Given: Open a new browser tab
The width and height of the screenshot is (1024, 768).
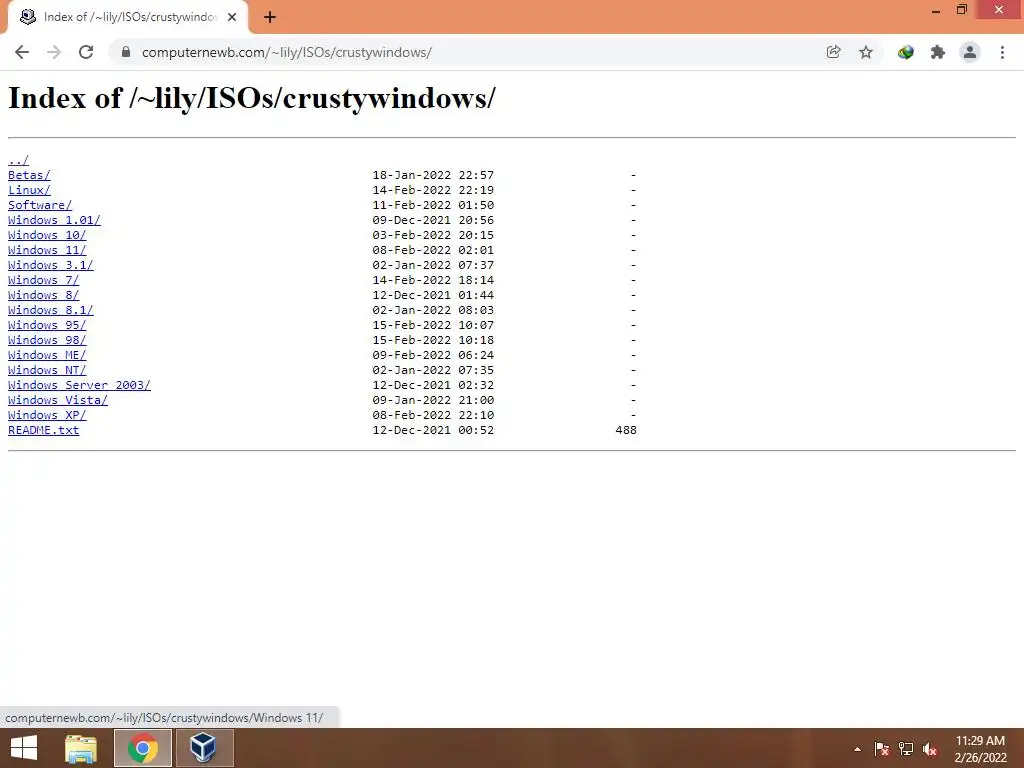Looking at the screenshot, I should [x=270, y=17].
